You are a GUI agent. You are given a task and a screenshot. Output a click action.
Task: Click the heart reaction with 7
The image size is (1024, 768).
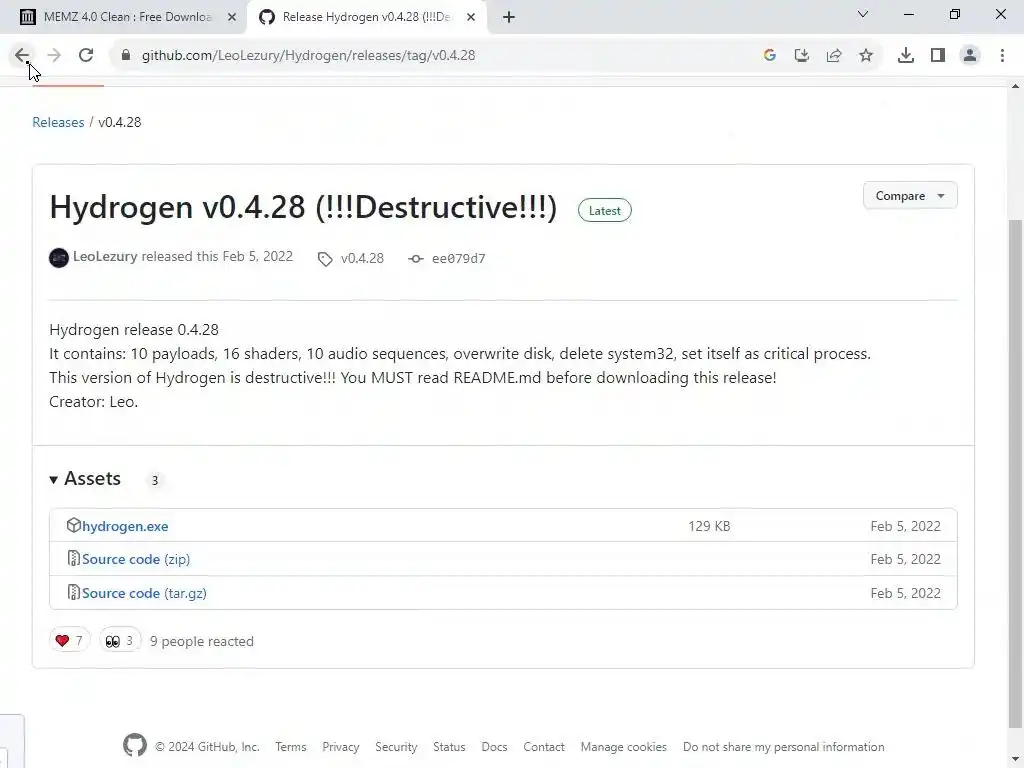(69, 641)
